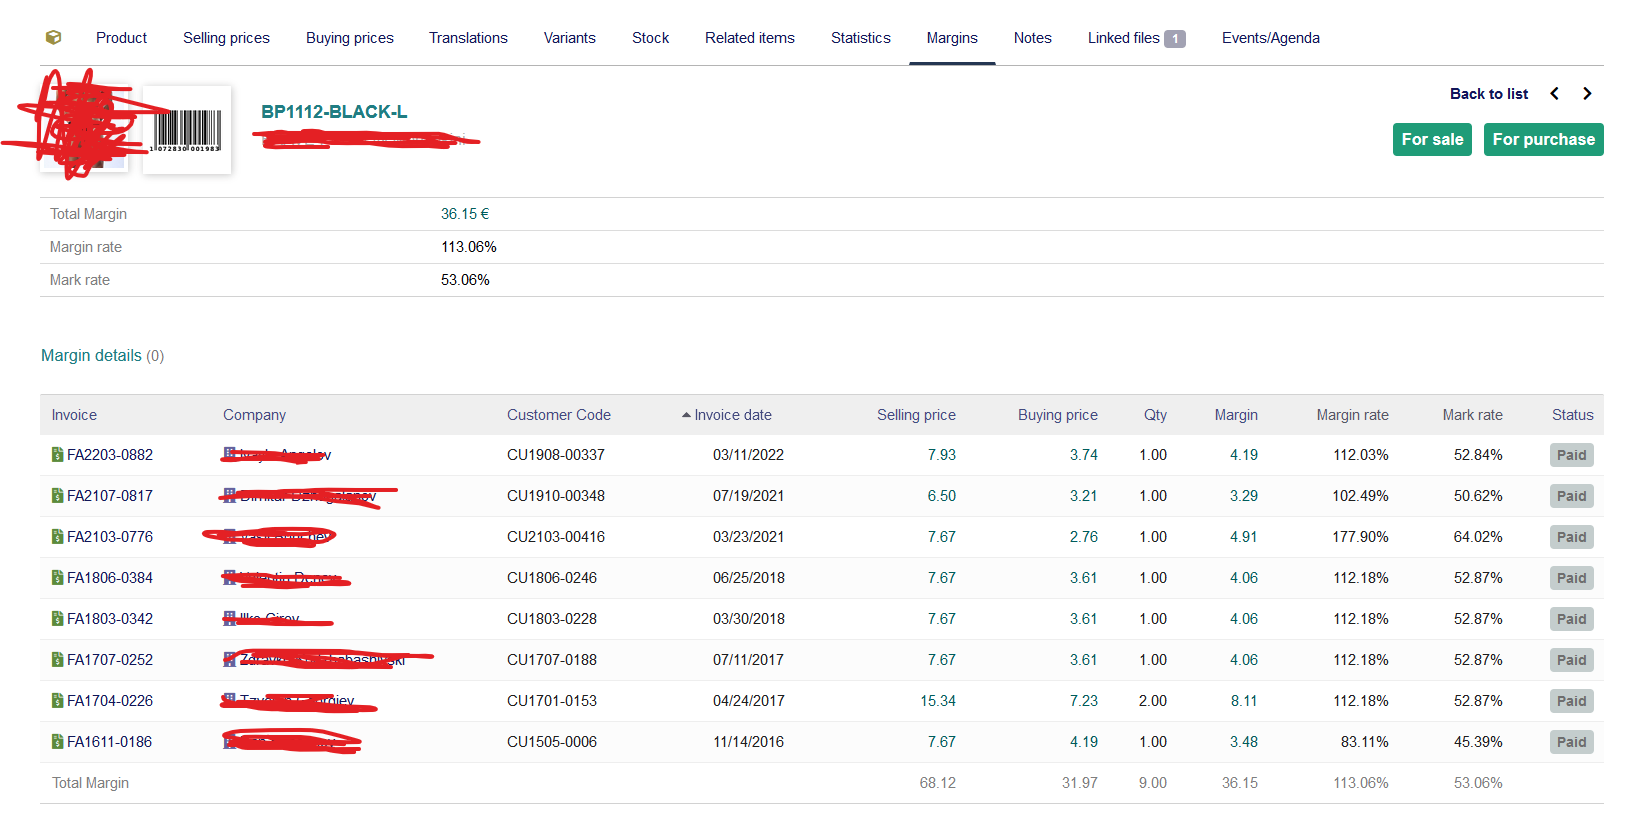Sort by the Margin rate column header
Viewport: 1636px width, 825px height.
tap(1352, 415)
